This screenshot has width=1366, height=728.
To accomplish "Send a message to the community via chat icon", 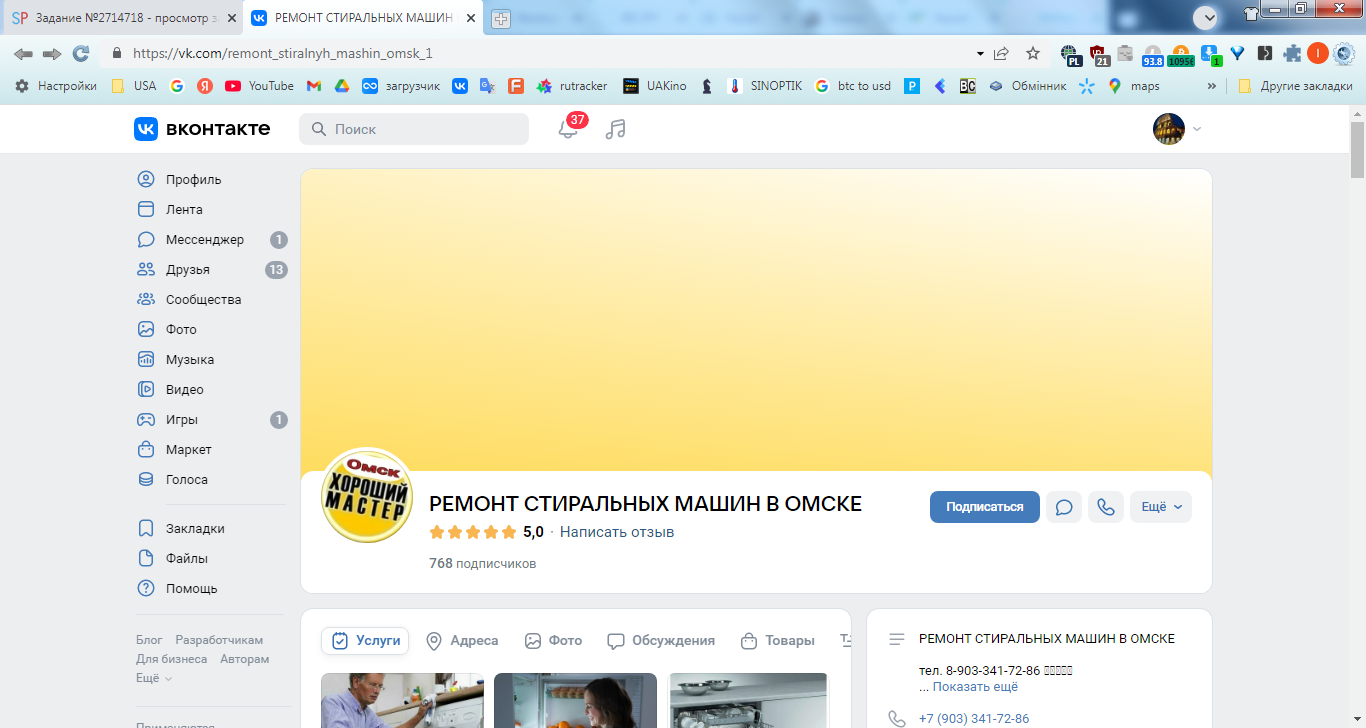I will click(x=1064, y=507).
